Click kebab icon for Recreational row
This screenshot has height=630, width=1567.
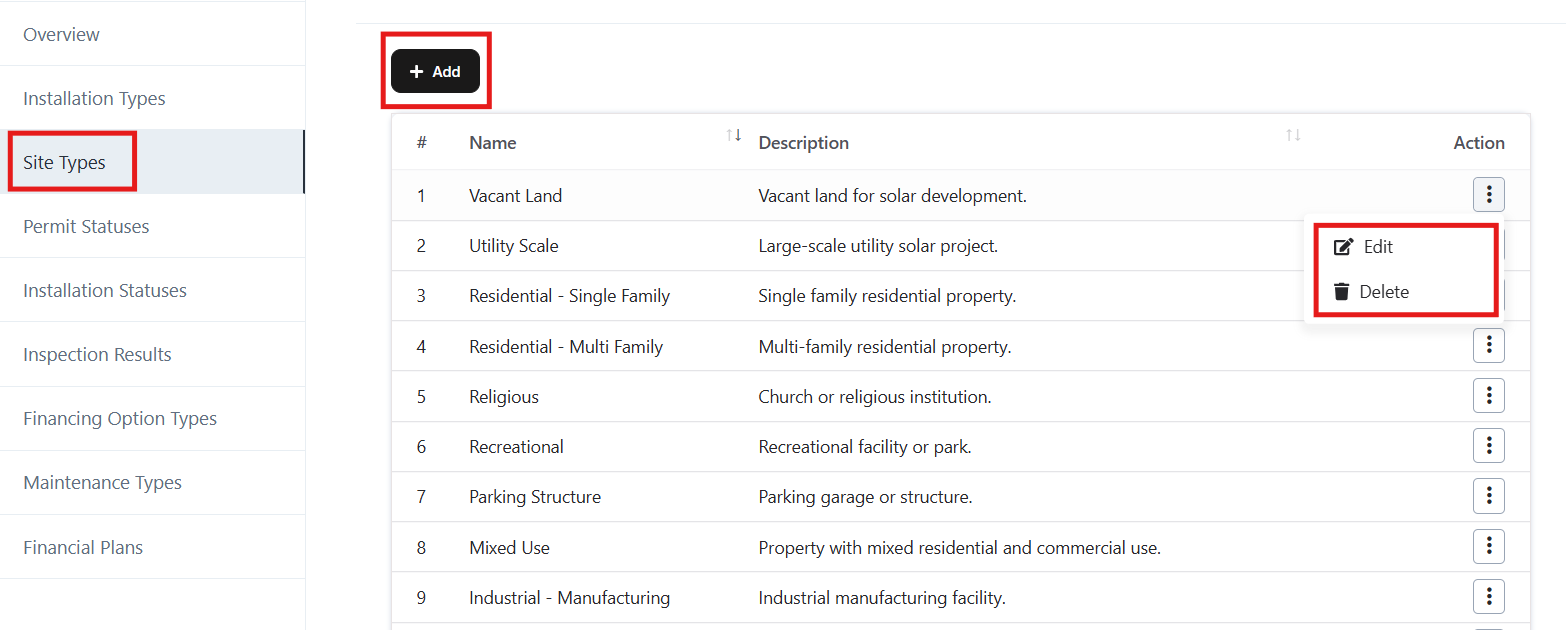(1488, 446)
